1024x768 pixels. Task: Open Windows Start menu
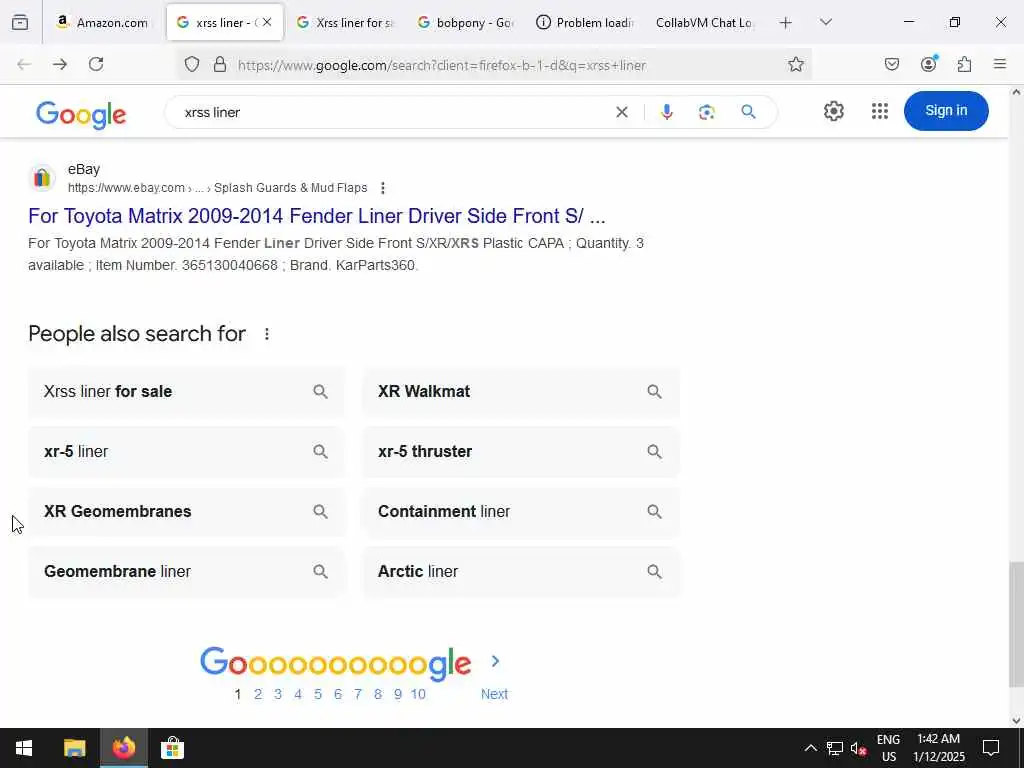coord(24,748)
